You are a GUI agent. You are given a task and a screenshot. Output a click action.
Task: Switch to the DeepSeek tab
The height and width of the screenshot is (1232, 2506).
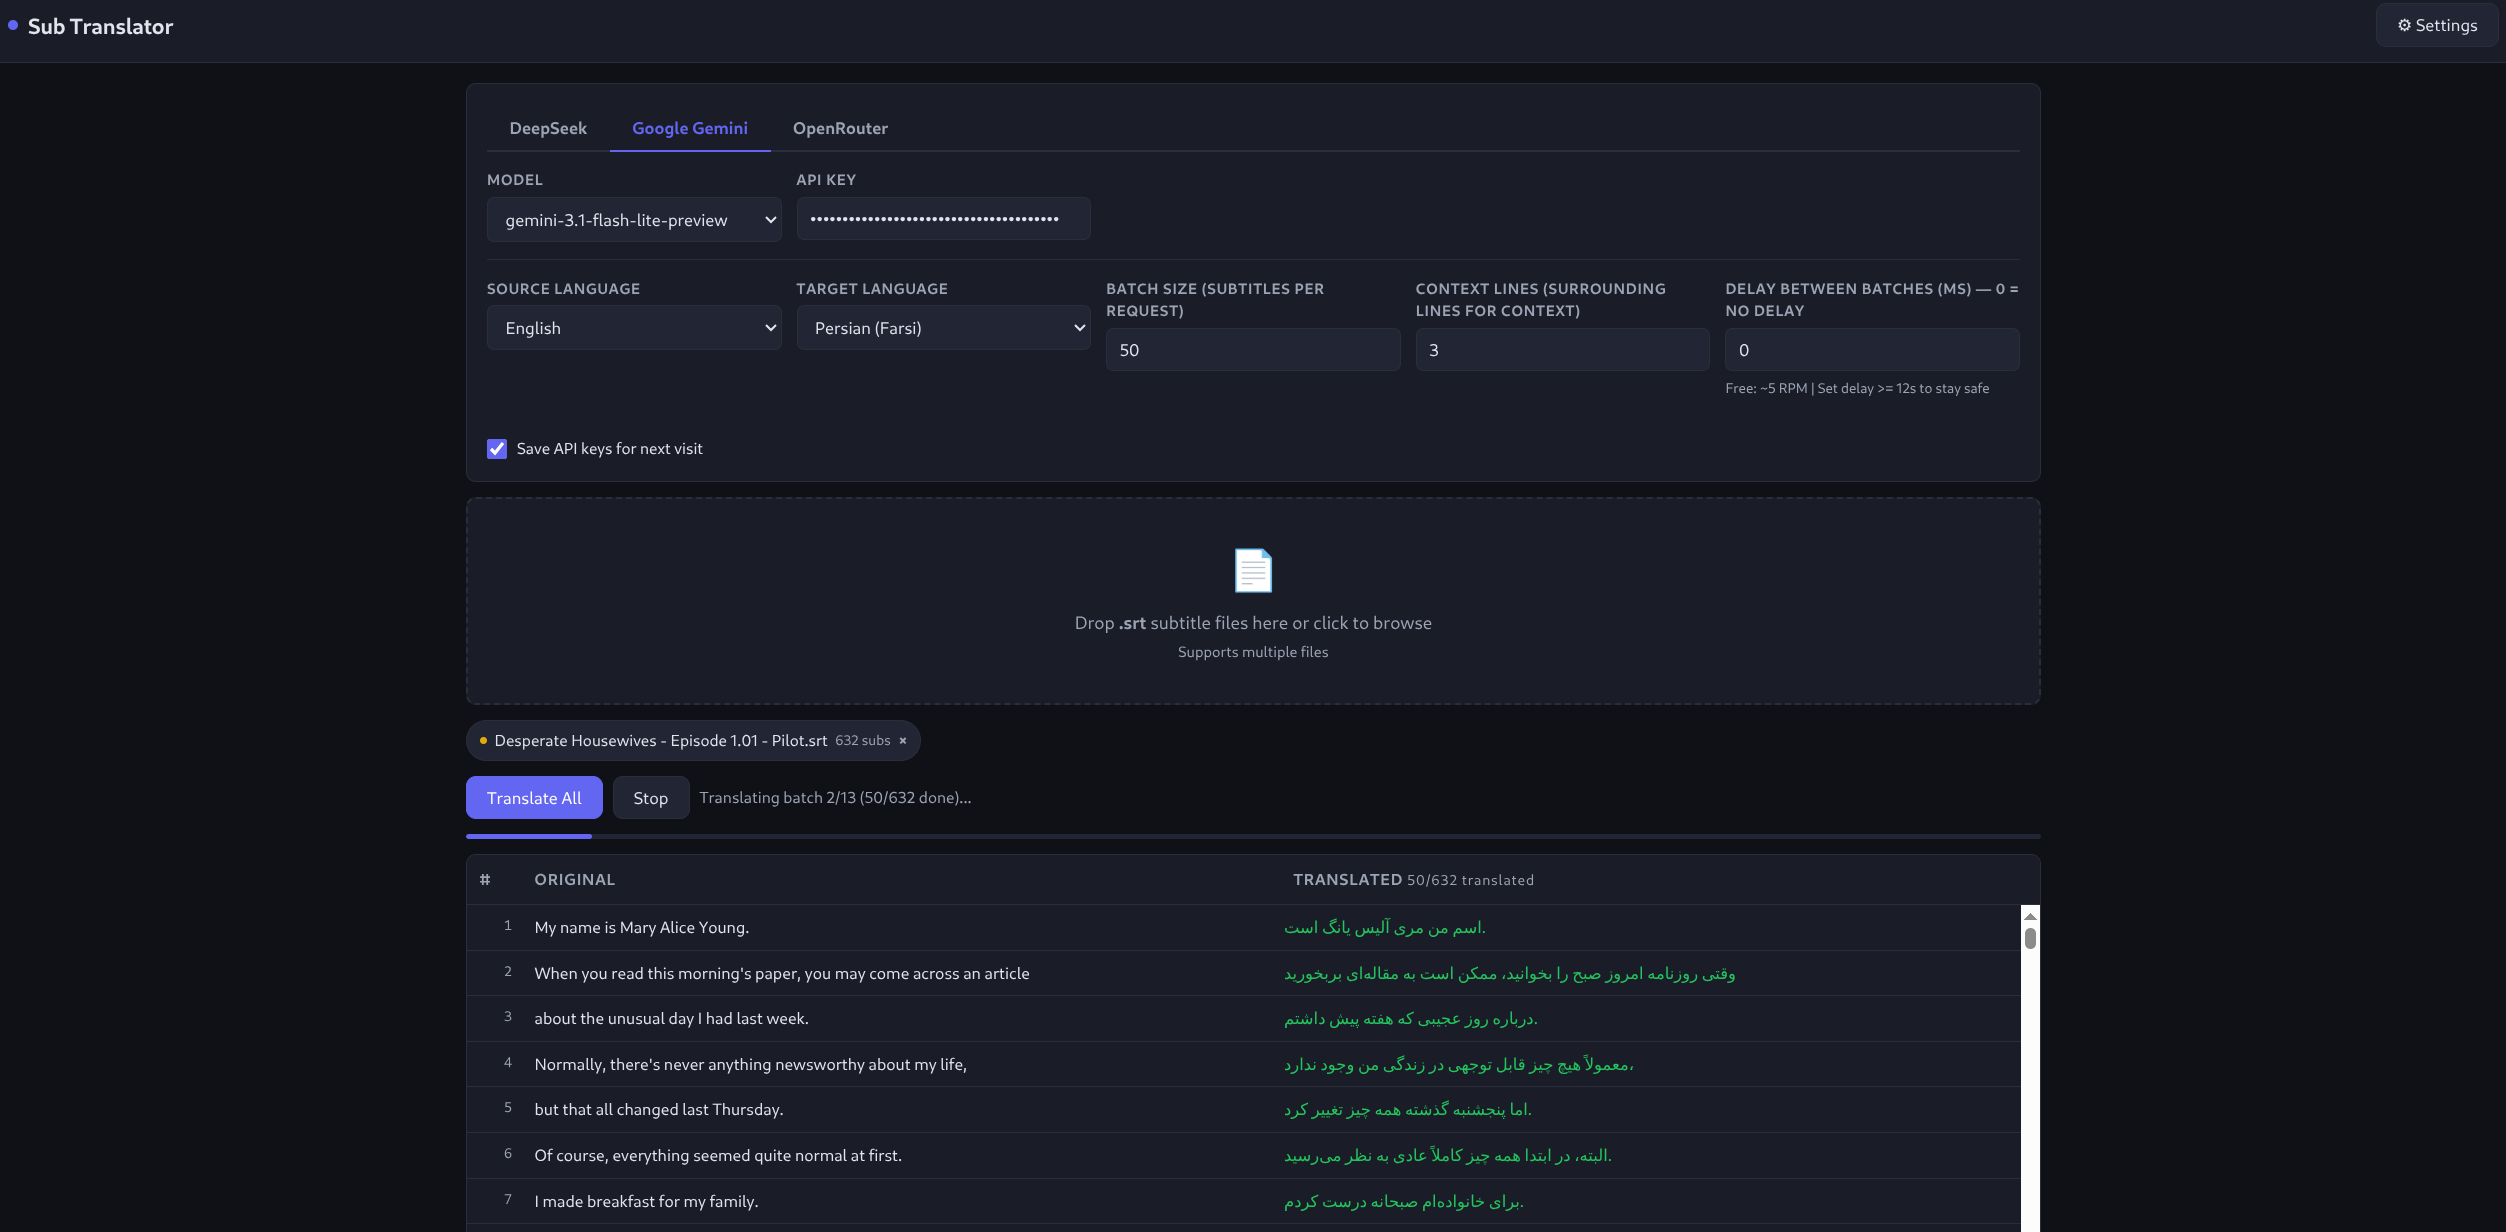coord(548,128)
